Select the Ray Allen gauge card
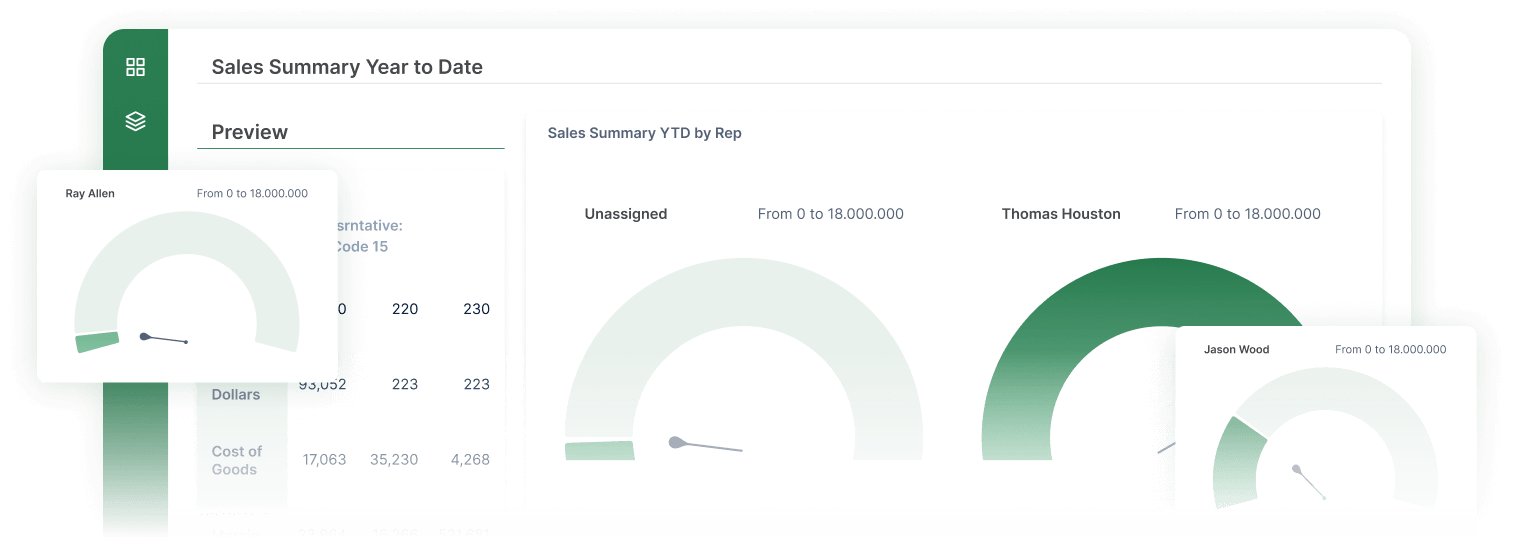Screen dimensions: 1513x539 pyautogui.click(x=187, y=275)
